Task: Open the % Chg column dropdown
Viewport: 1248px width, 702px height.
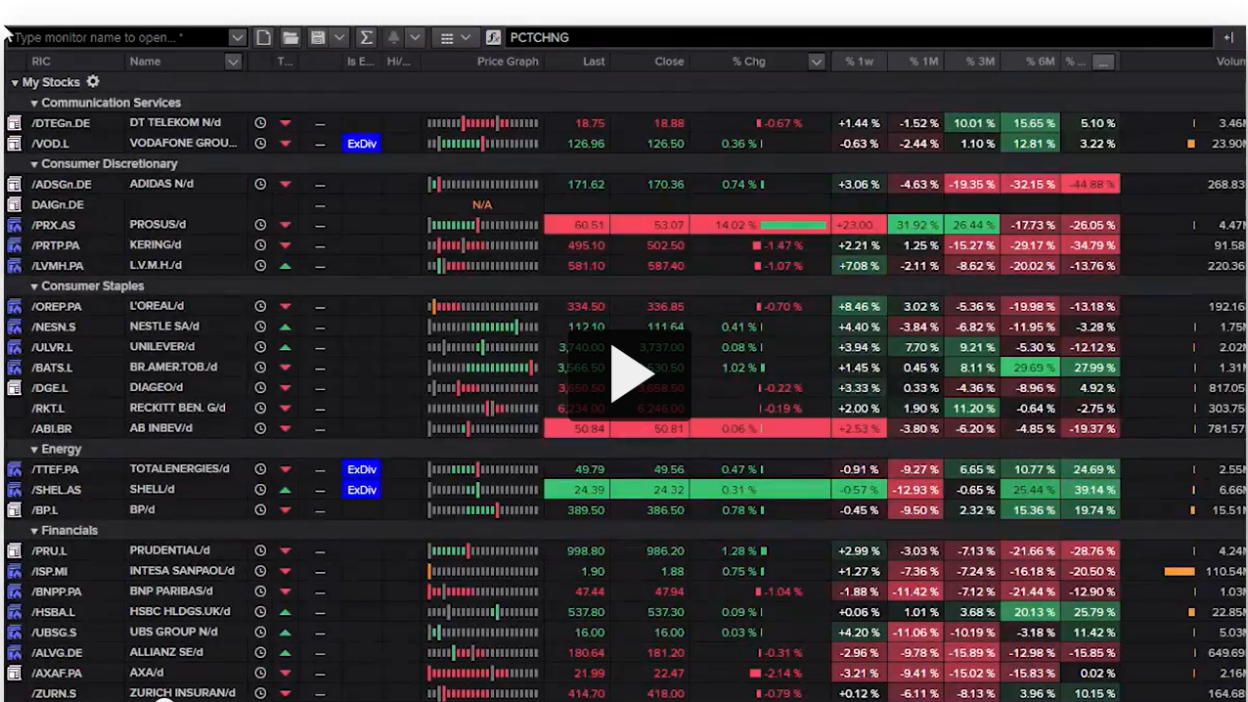Action: [x=816, y=62]
